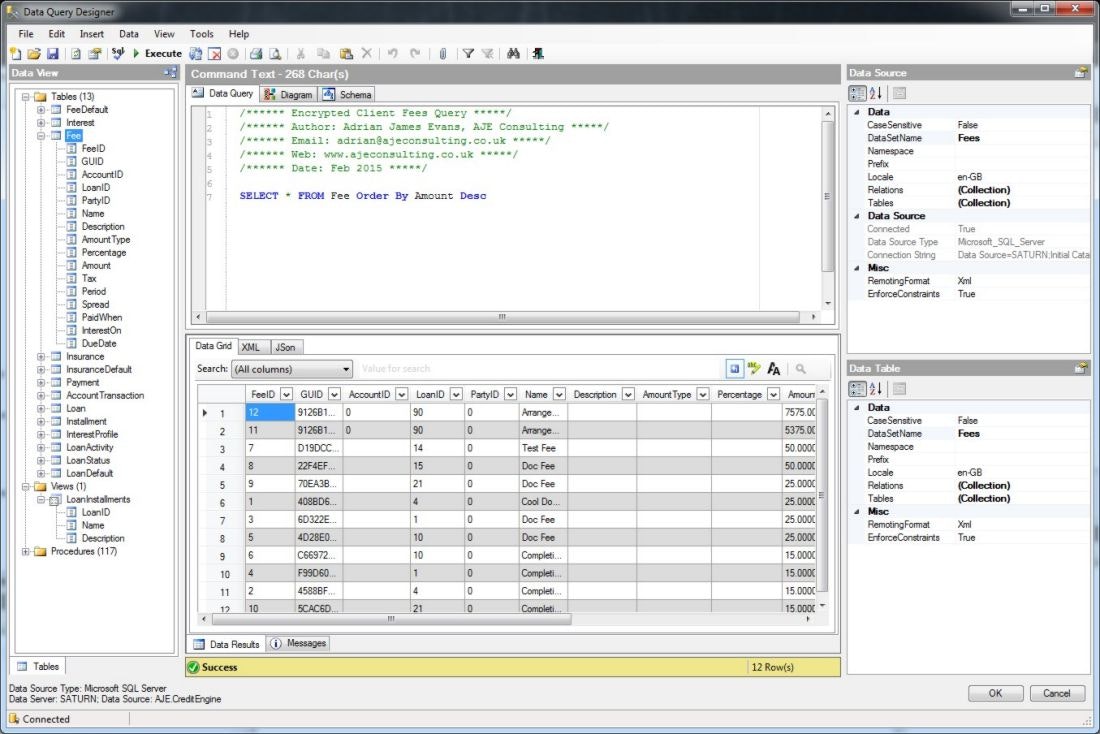Open the Tools menu
The height and width of the screenshot is (734, 1100).
click(x=201, y=33)
